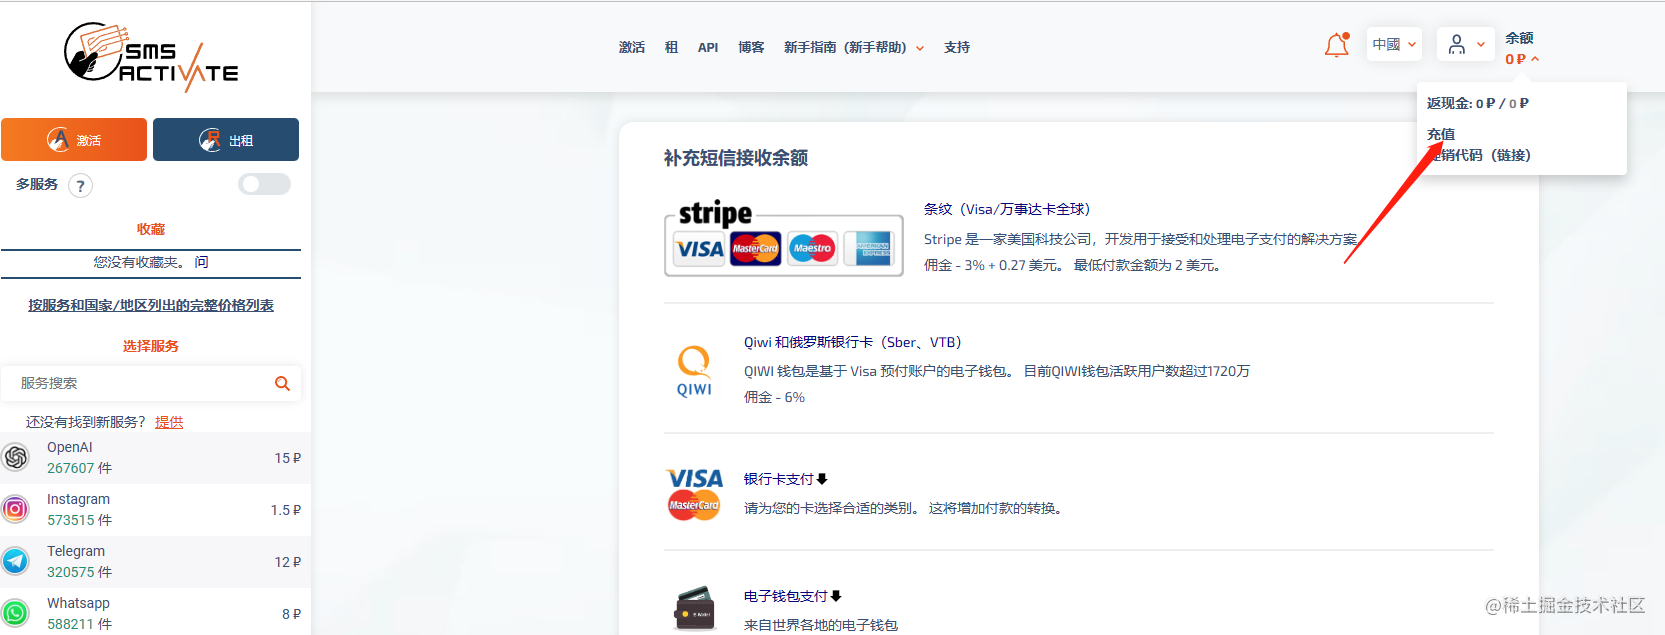Click the e-wallet icon
Screen dimensions: 1665x635
(x=694, y=607)
